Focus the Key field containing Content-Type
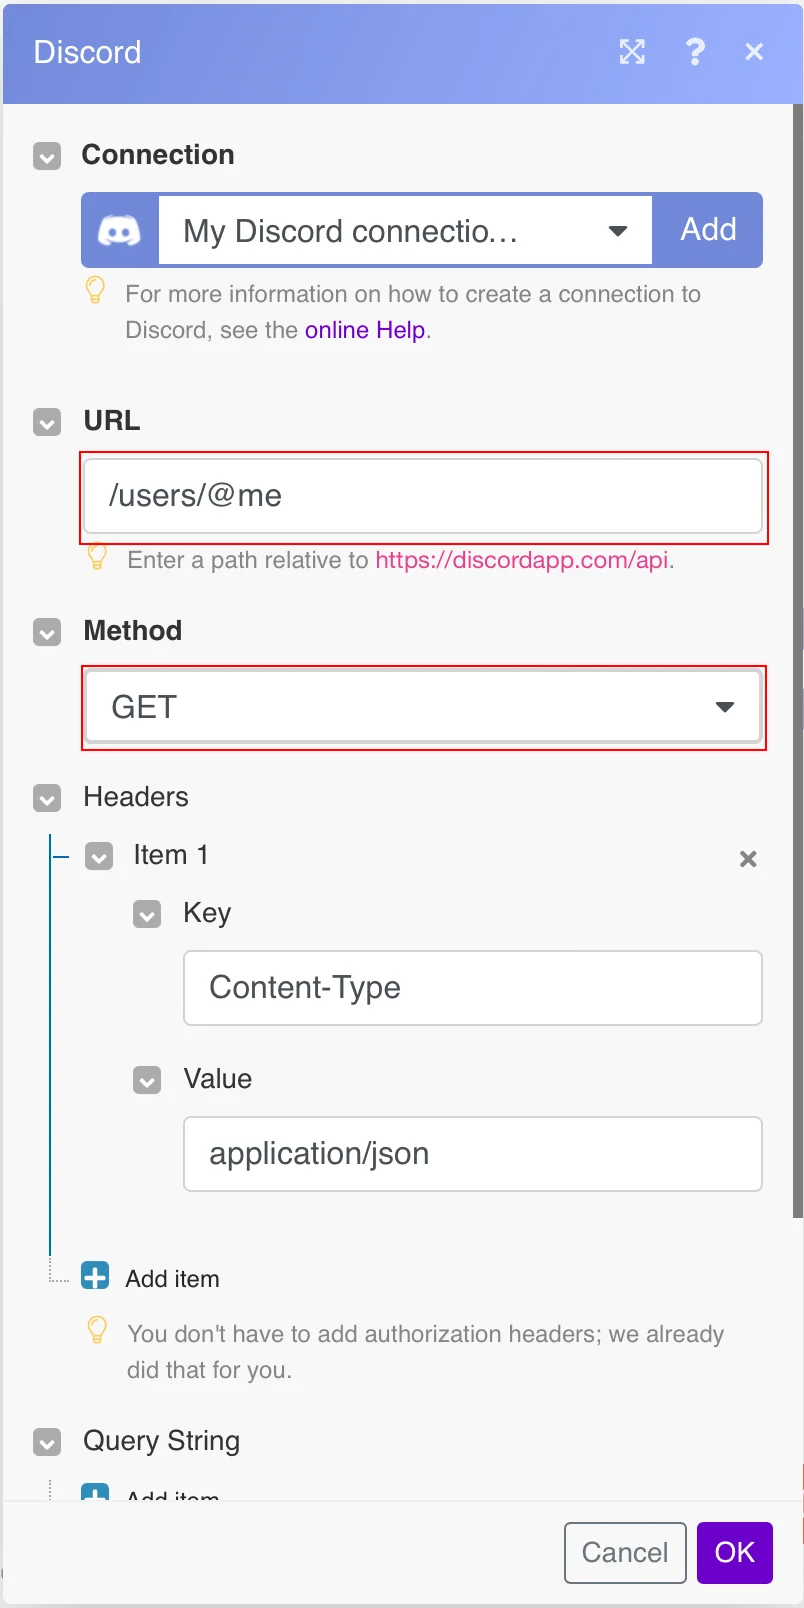Screen dimensions: 804x1608 click(x=473, y=988)
